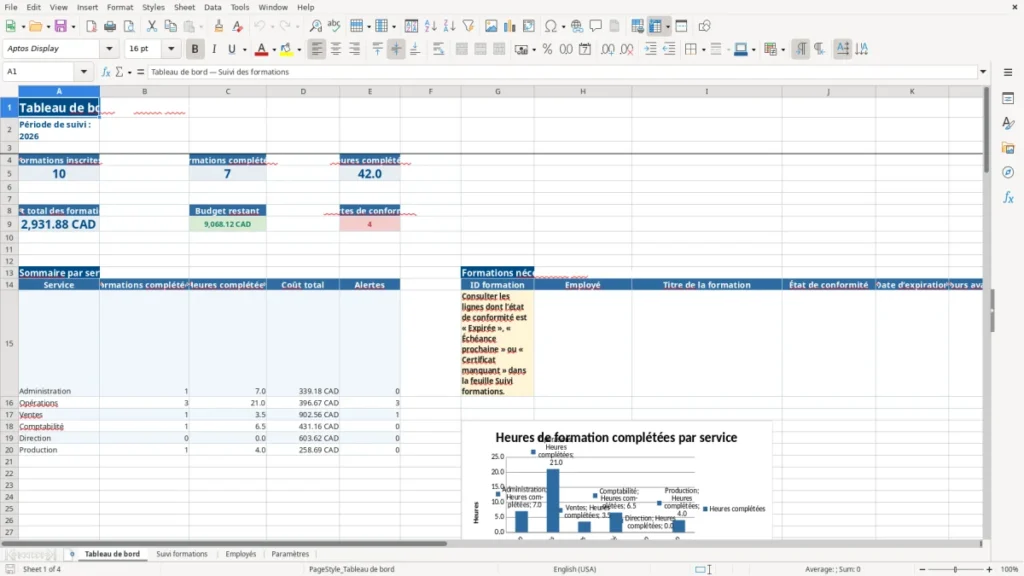Open the Format menu
This screenshot has width=1024, height=576.
(x=120, y=7)
